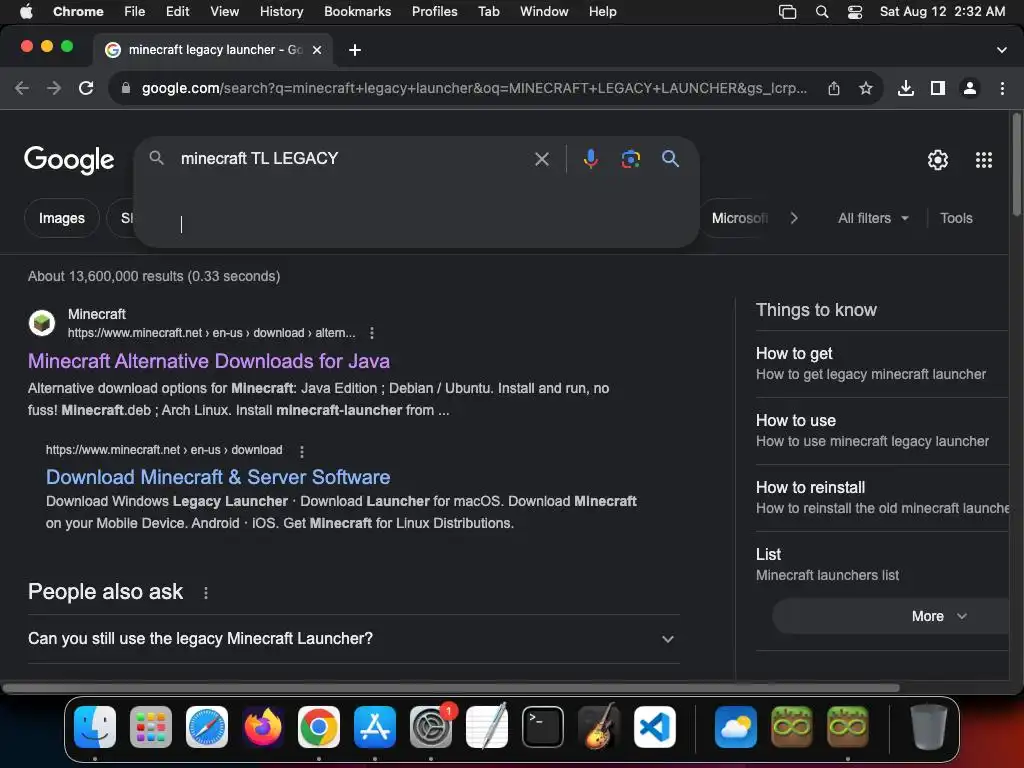
Task: Open GarageBand from the Dock
Action: (x=599, y=727)
